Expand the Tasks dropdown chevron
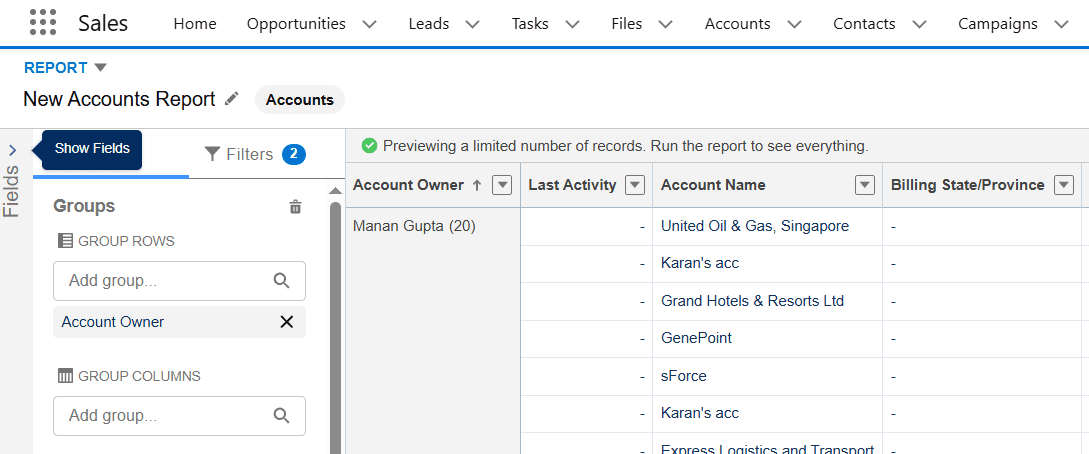The width and height of the screenshot is (1089, 454). coord(572,24)
